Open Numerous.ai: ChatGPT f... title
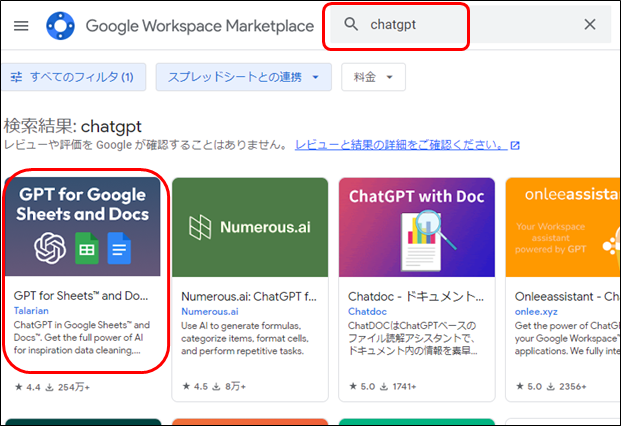 (x=249, y=297)
